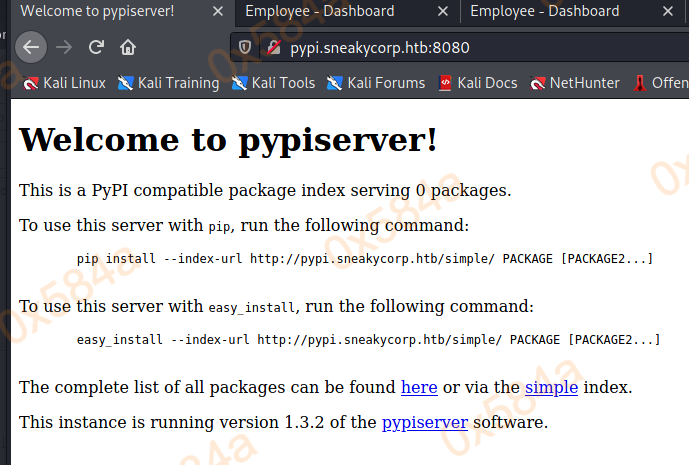Open the Kali Tools bookmark
689x465 pixels.
pos(273,83)
